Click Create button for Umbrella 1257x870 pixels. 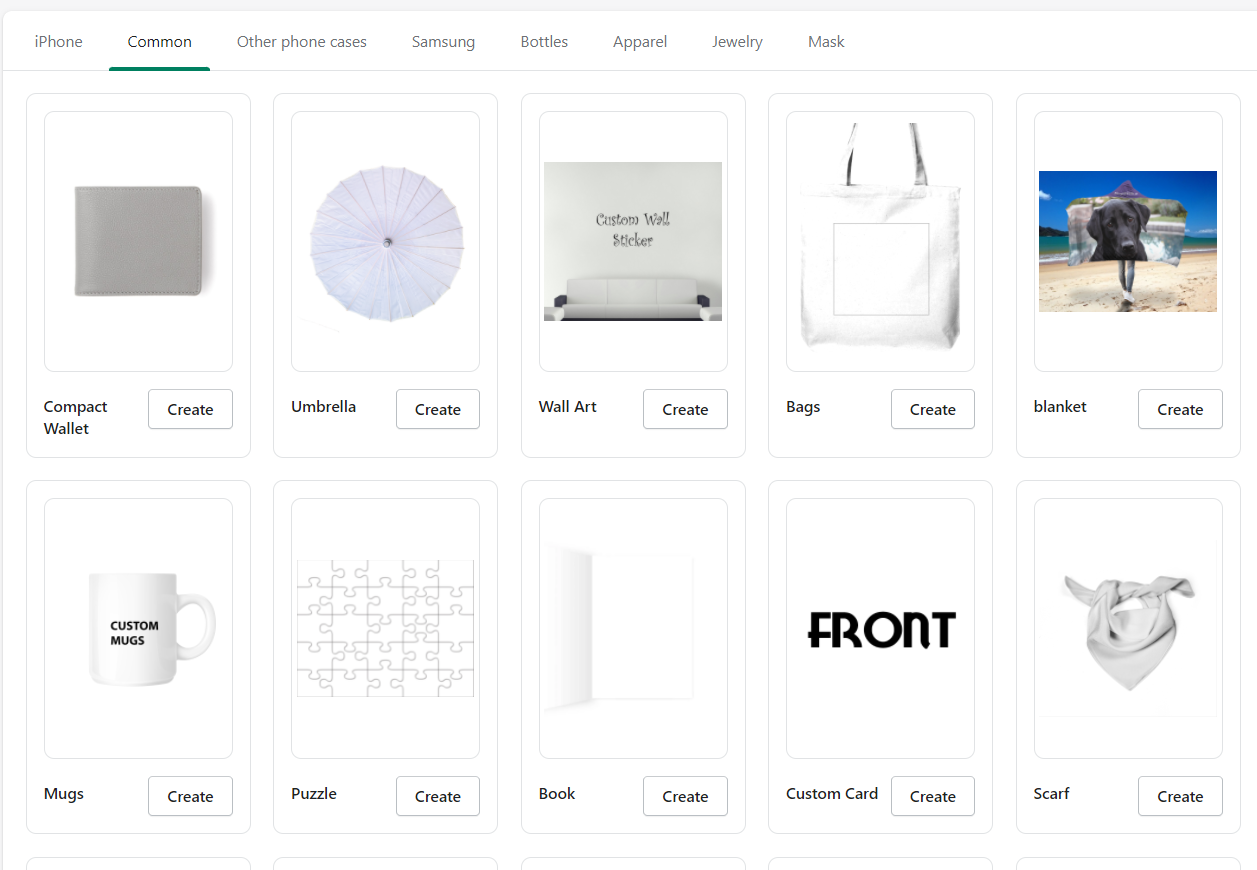[438, 409]
